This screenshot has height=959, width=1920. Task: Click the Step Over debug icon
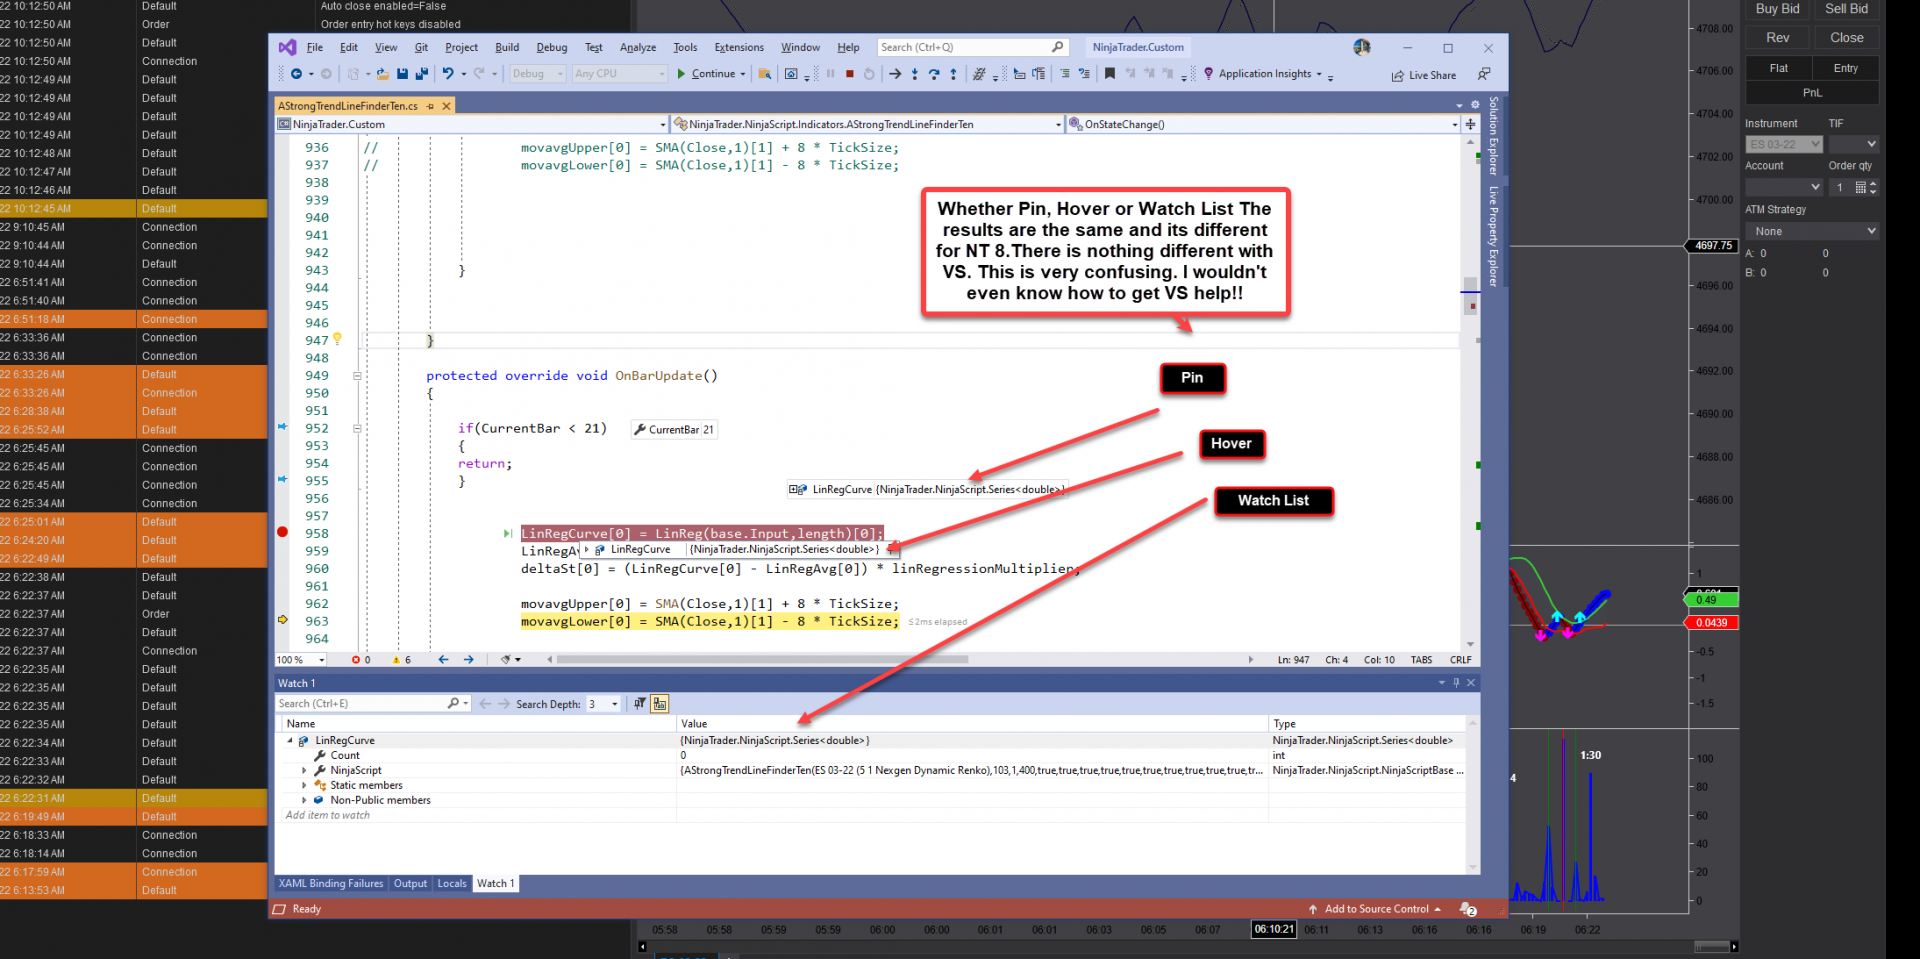934,74
